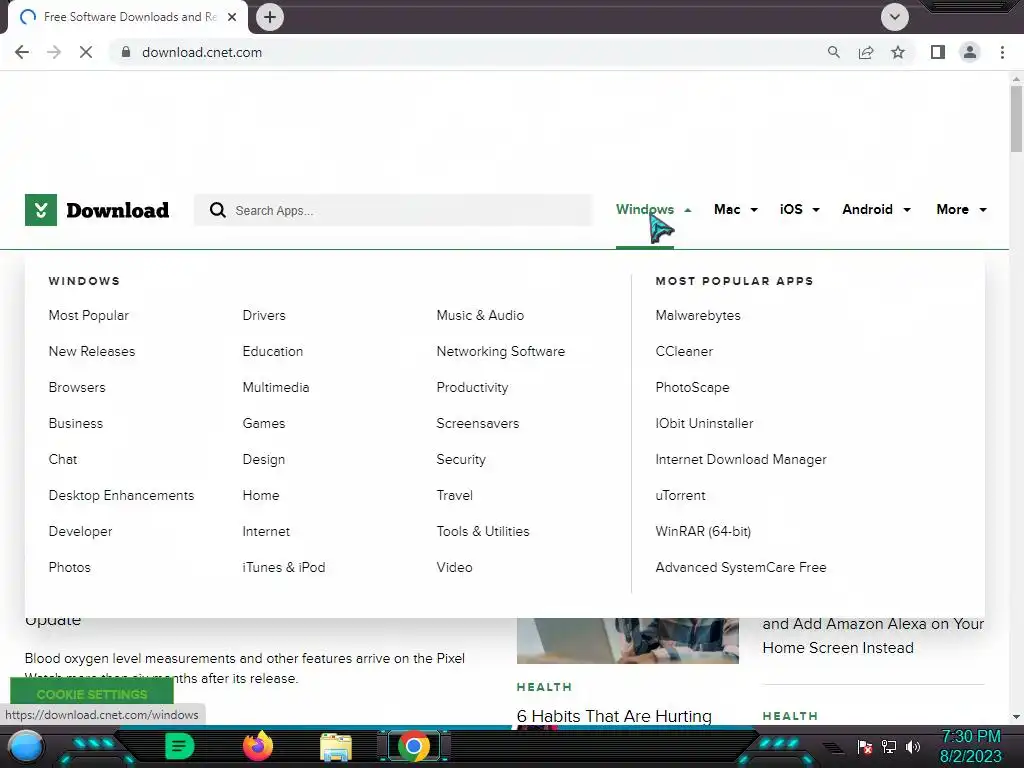Launch Firefox from the taskbar
Screen dimensions: 1024x768
[257, 746]
